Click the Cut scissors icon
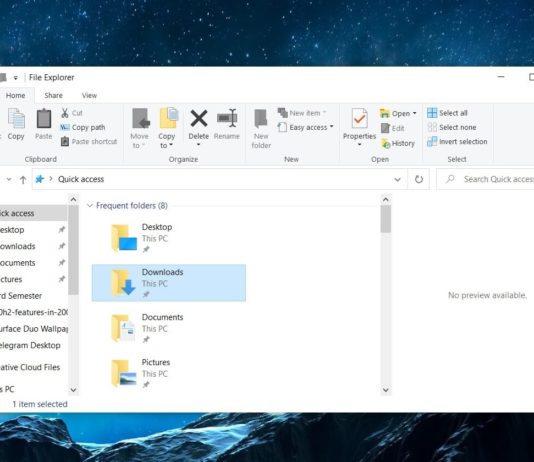534x462 pixels. [x=65, y=113]
